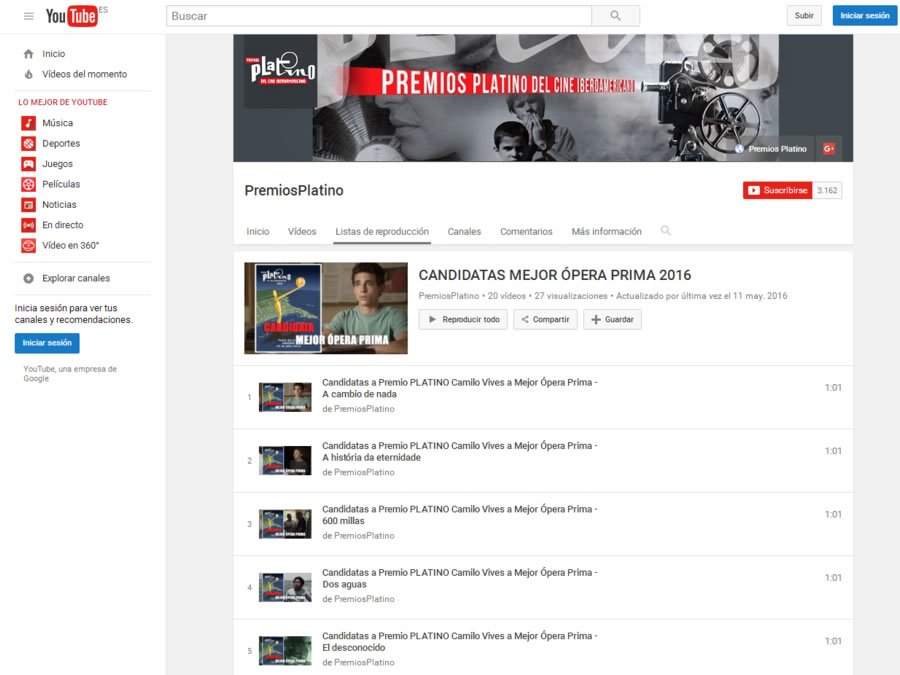Screen dimensions: 900x675
Task: Open Vídeos del momento link
Action: tap(84, 74)
